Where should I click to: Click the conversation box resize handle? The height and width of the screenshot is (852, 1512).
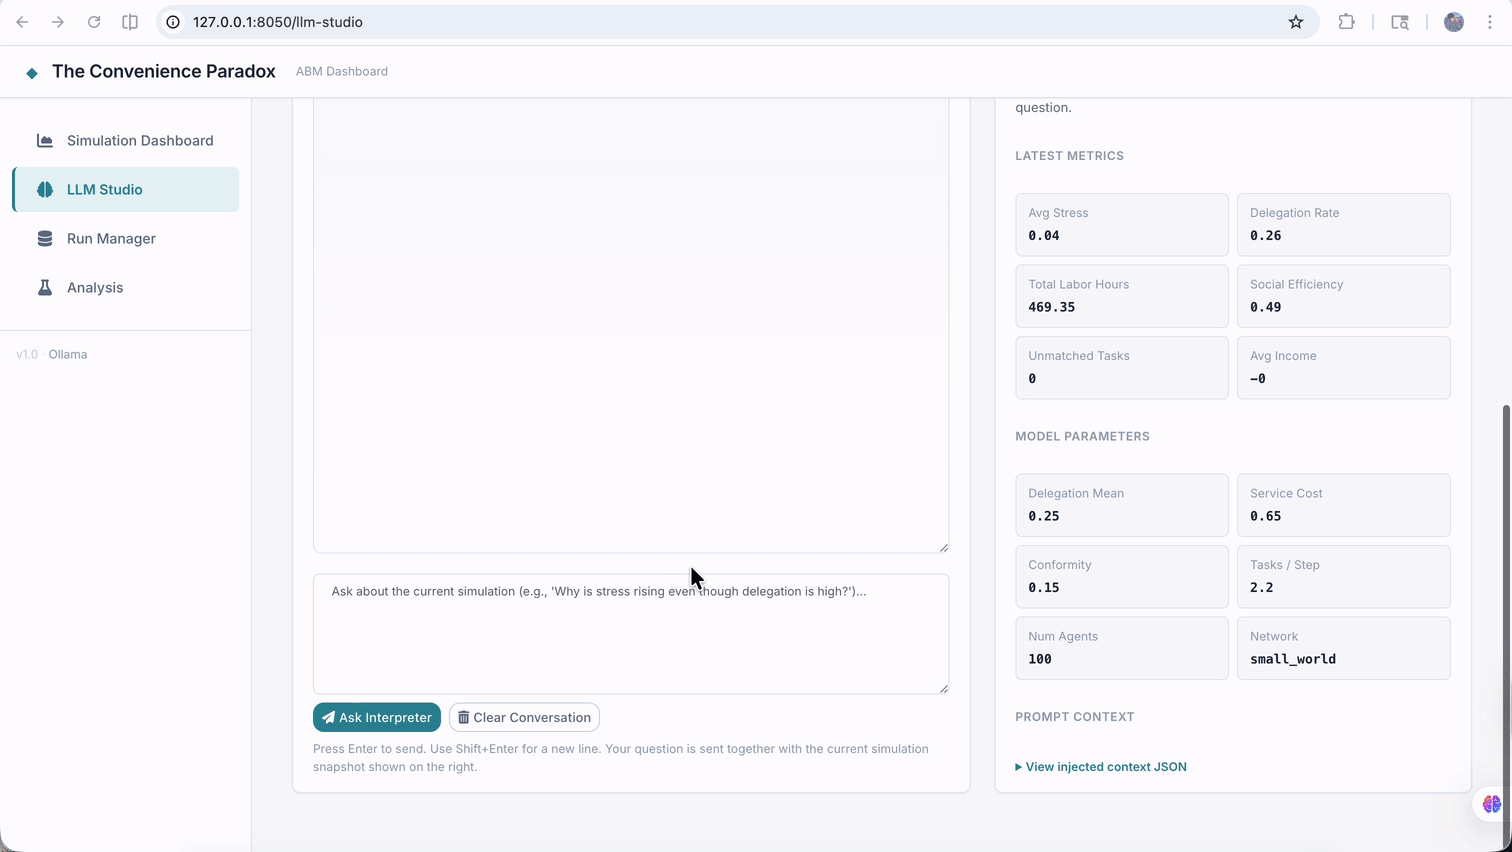point(943,547)
